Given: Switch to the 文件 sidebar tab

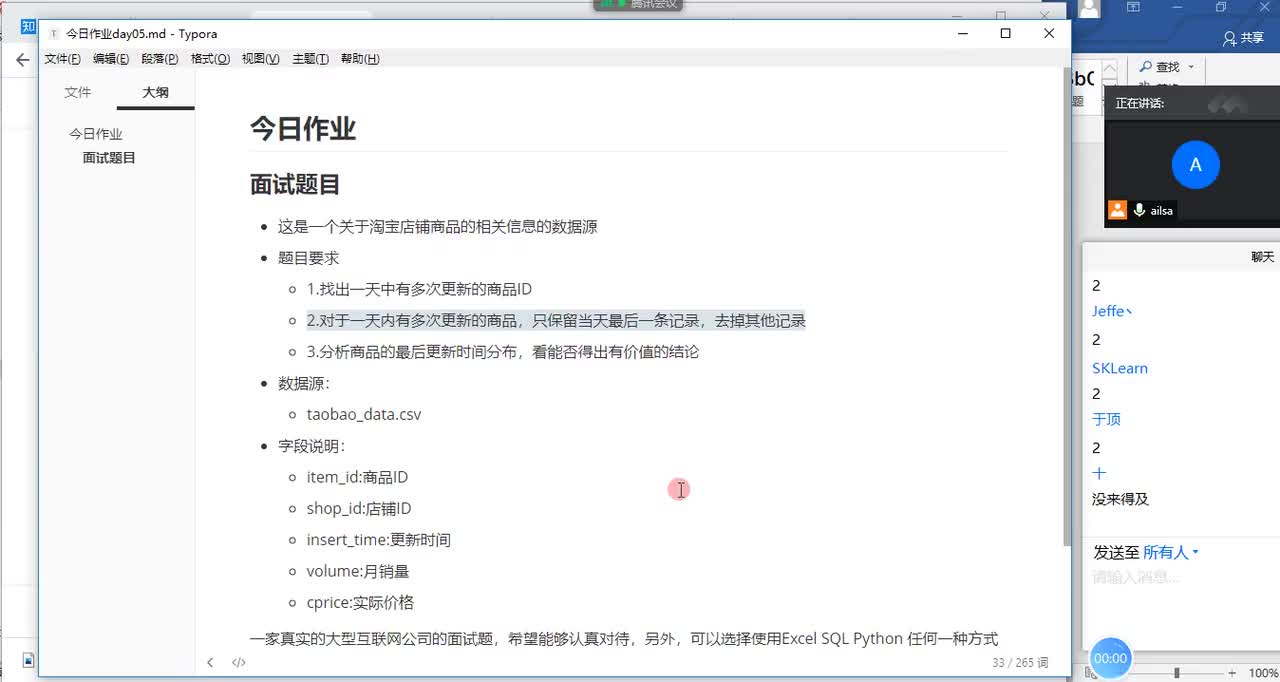Looking at the screenshot, I should point(78,92).
